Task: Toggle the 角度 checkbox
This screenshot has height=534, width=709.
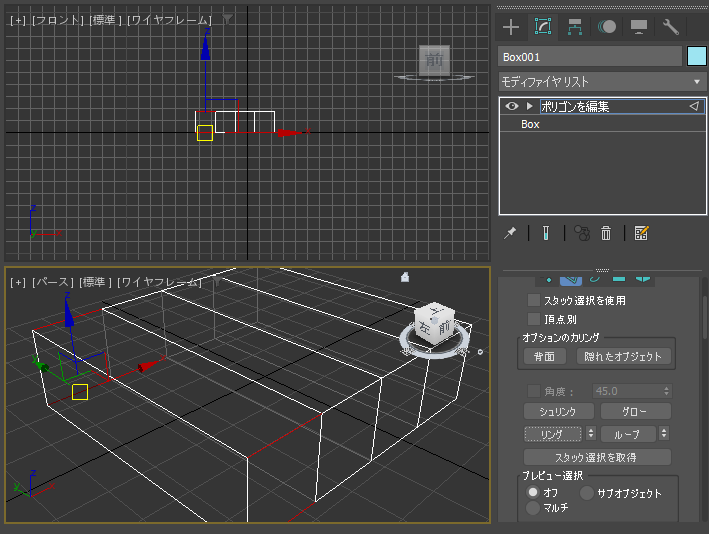Action: click(534, 391)
